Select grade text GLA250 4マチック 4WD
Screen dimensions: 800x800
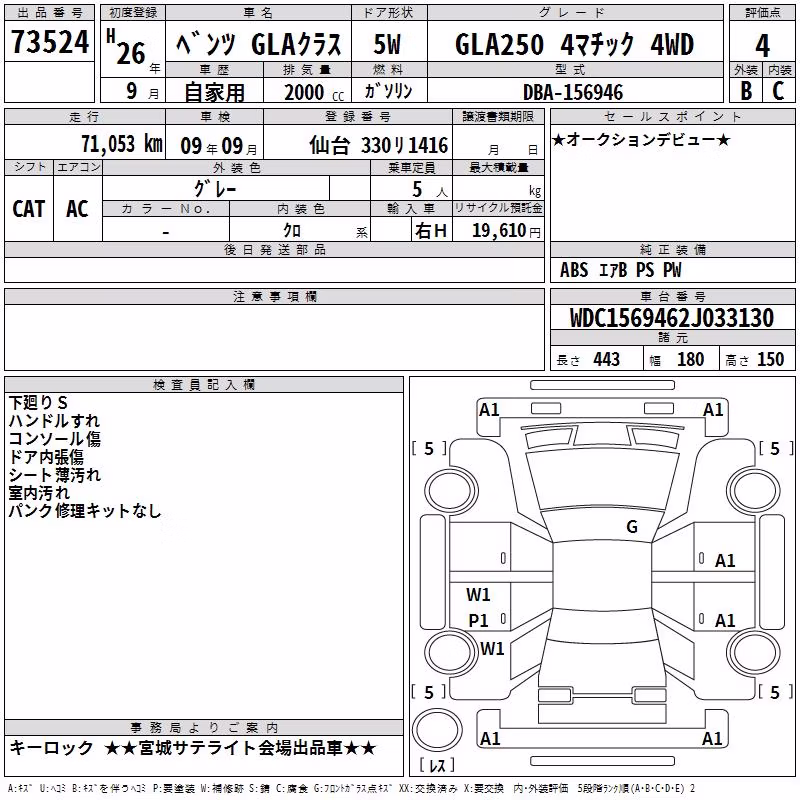click(574, 44)
